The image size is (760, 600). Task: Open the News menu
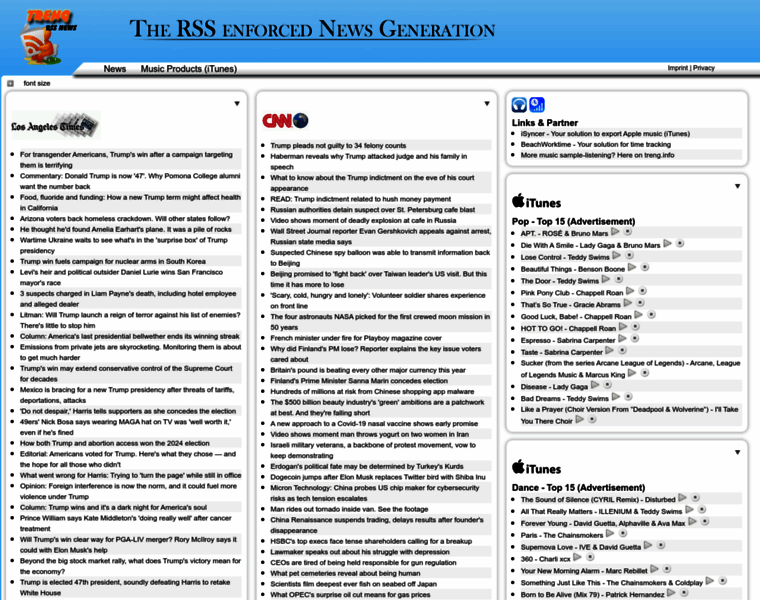click(114, 69)
